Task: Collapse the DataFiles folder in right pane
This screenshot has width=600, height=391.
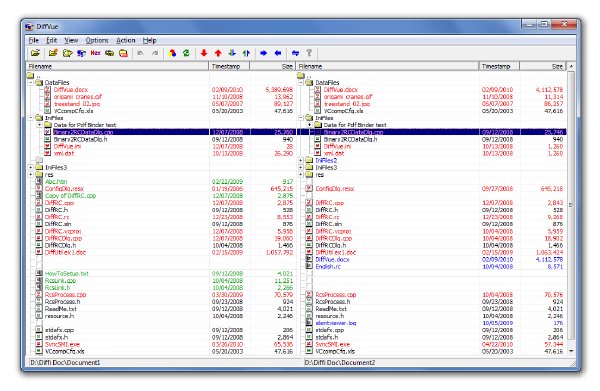Action: [x=301, y=83]
